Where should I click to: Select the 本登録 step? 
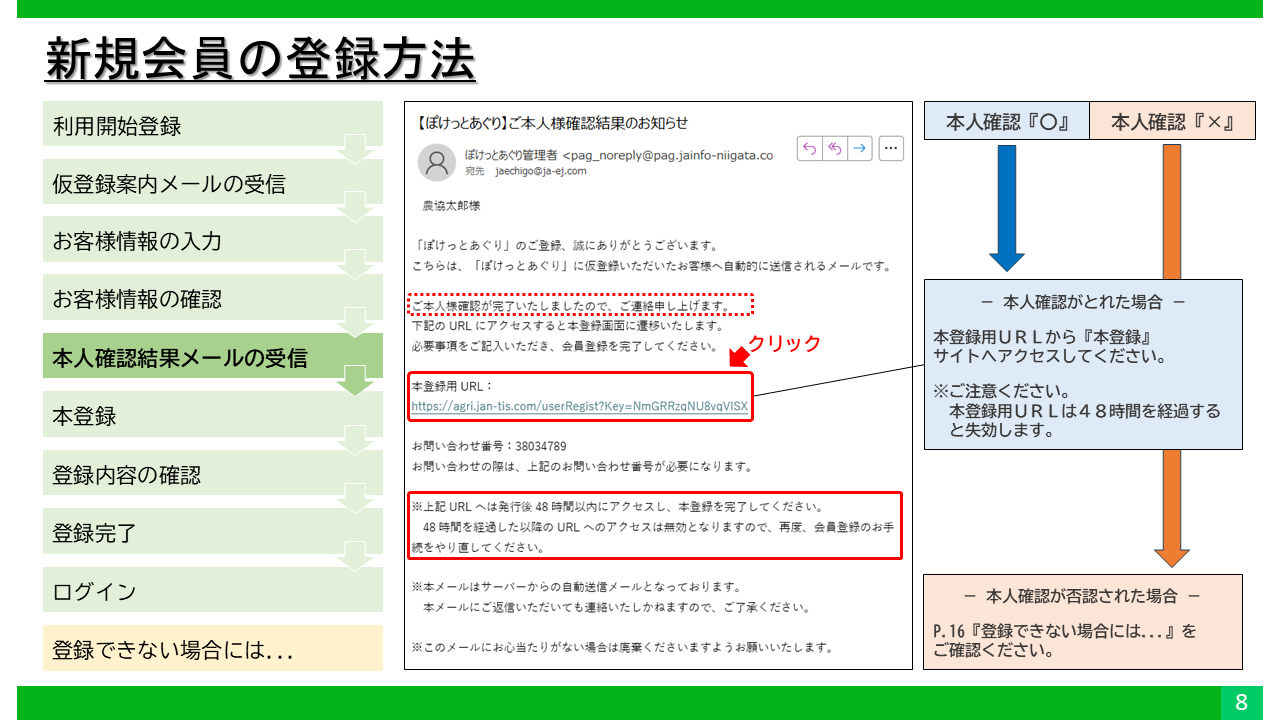(x=212, y=416)
